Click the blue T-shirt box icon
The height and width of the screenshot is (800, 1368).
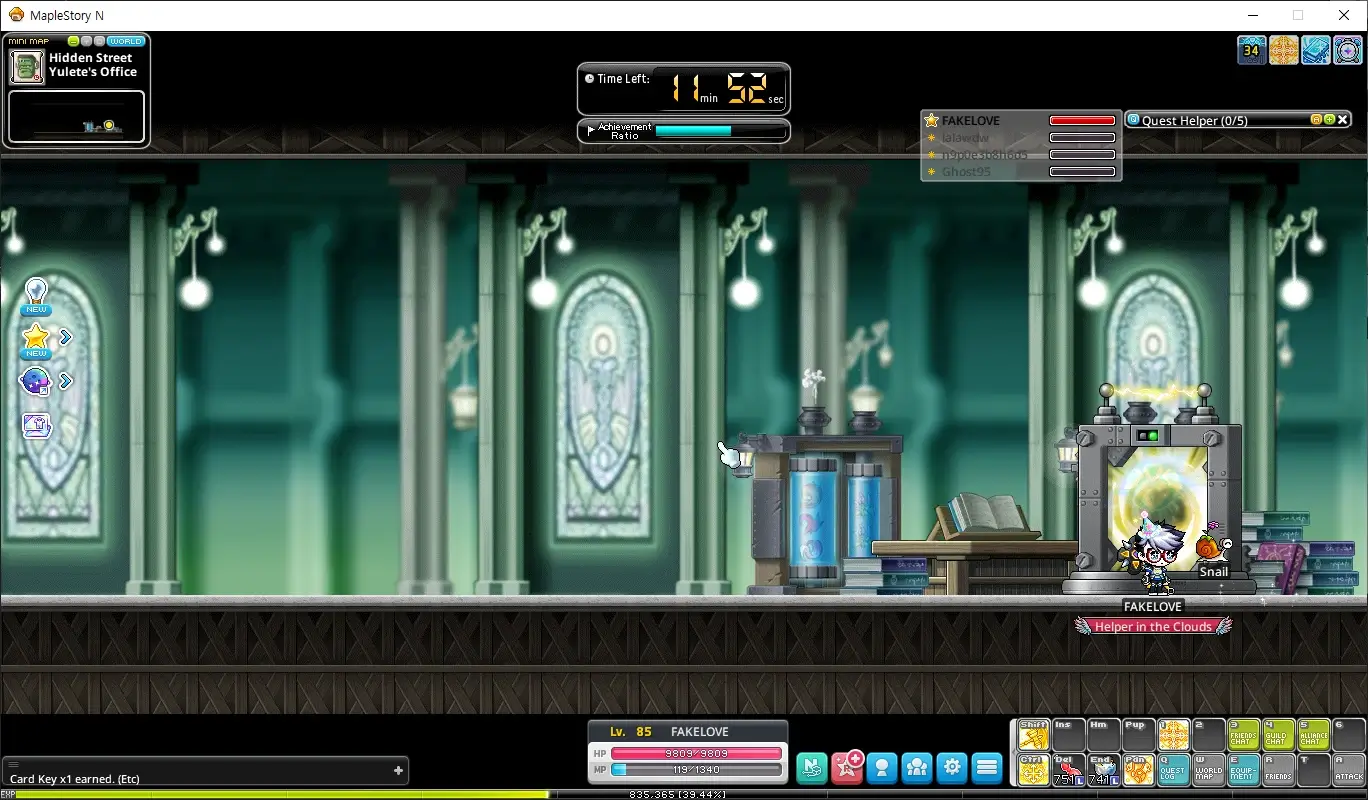pos(36,426)
